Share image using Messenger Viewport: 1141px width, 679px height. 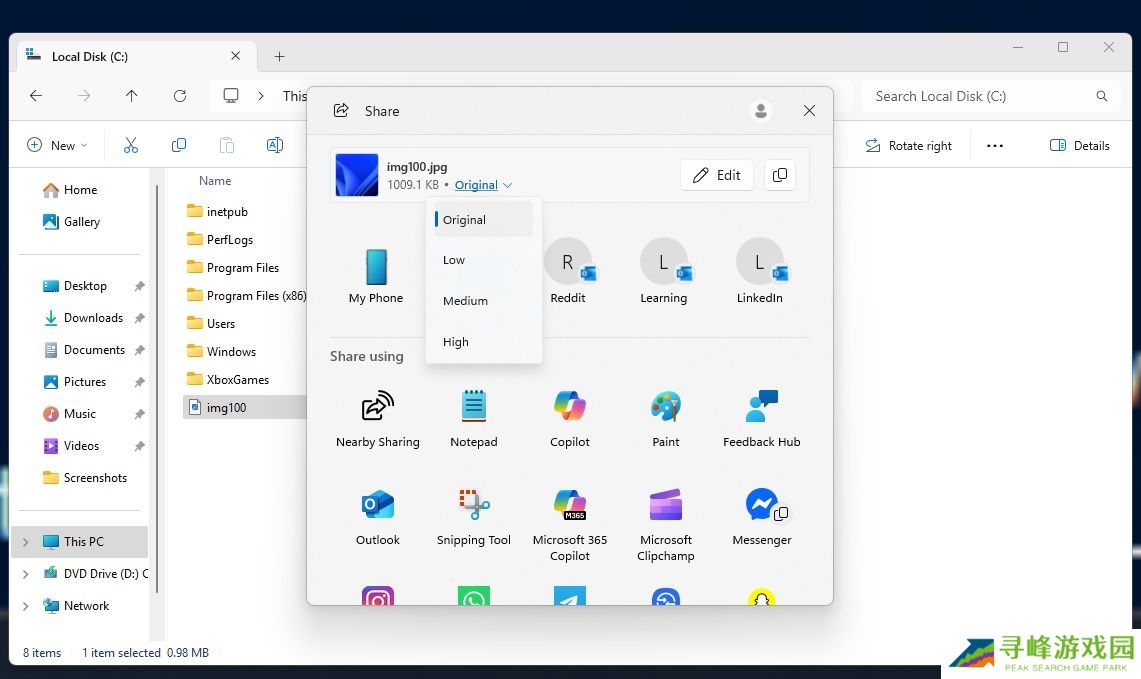(762, 517)
